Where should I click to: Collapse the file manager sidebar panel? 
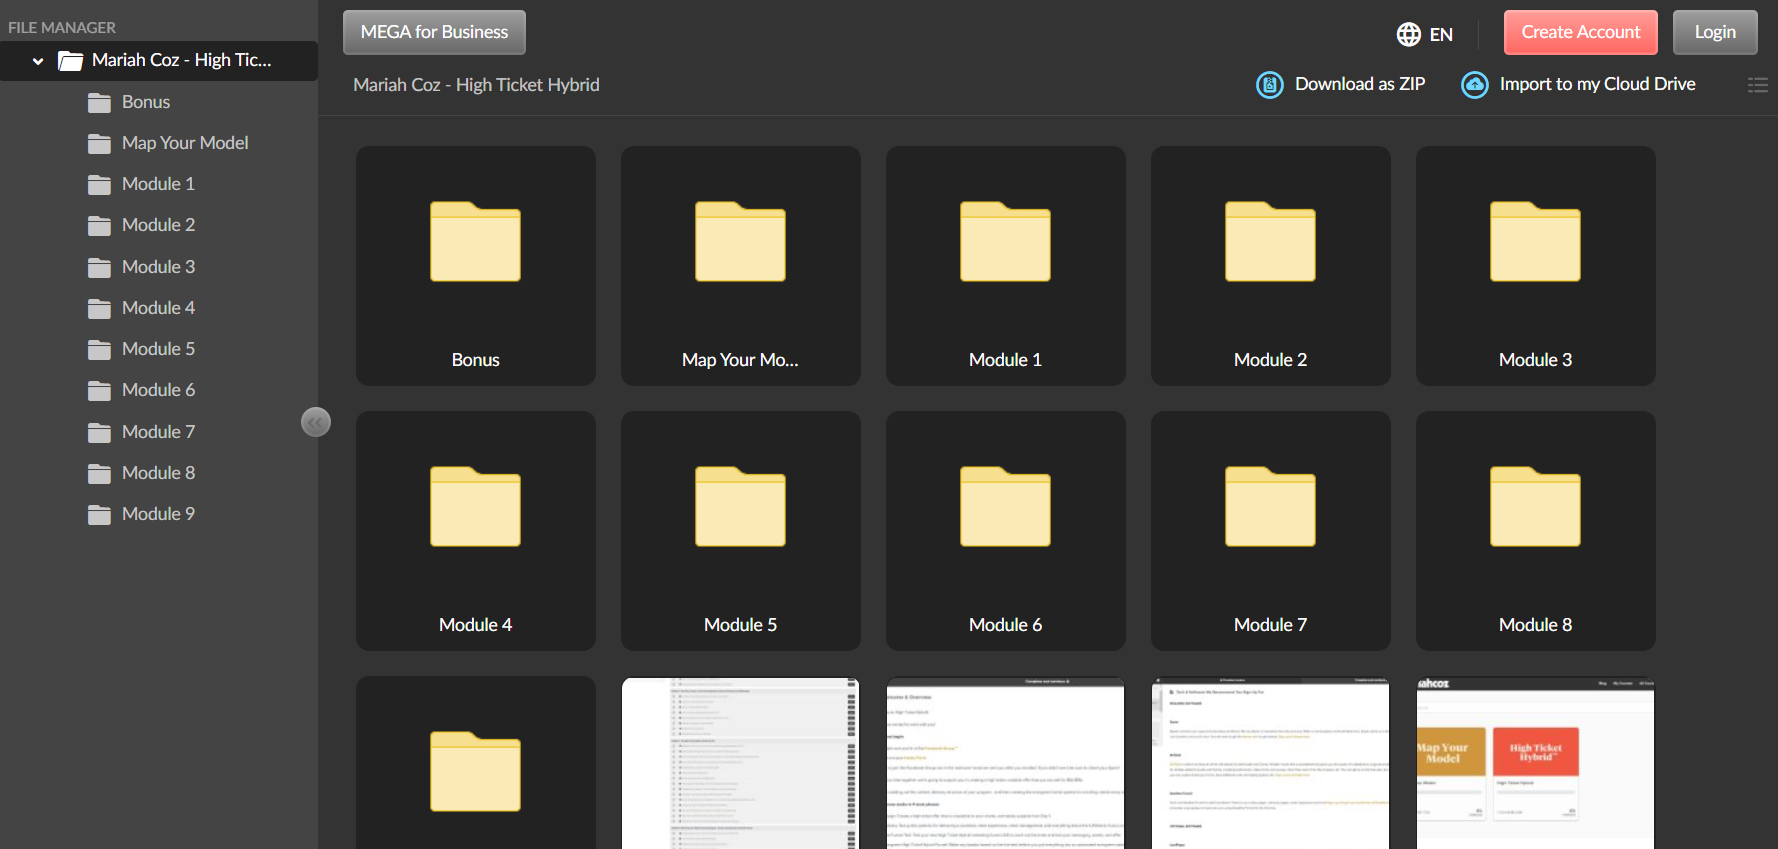pyautogui.click(x=316, y=422)
